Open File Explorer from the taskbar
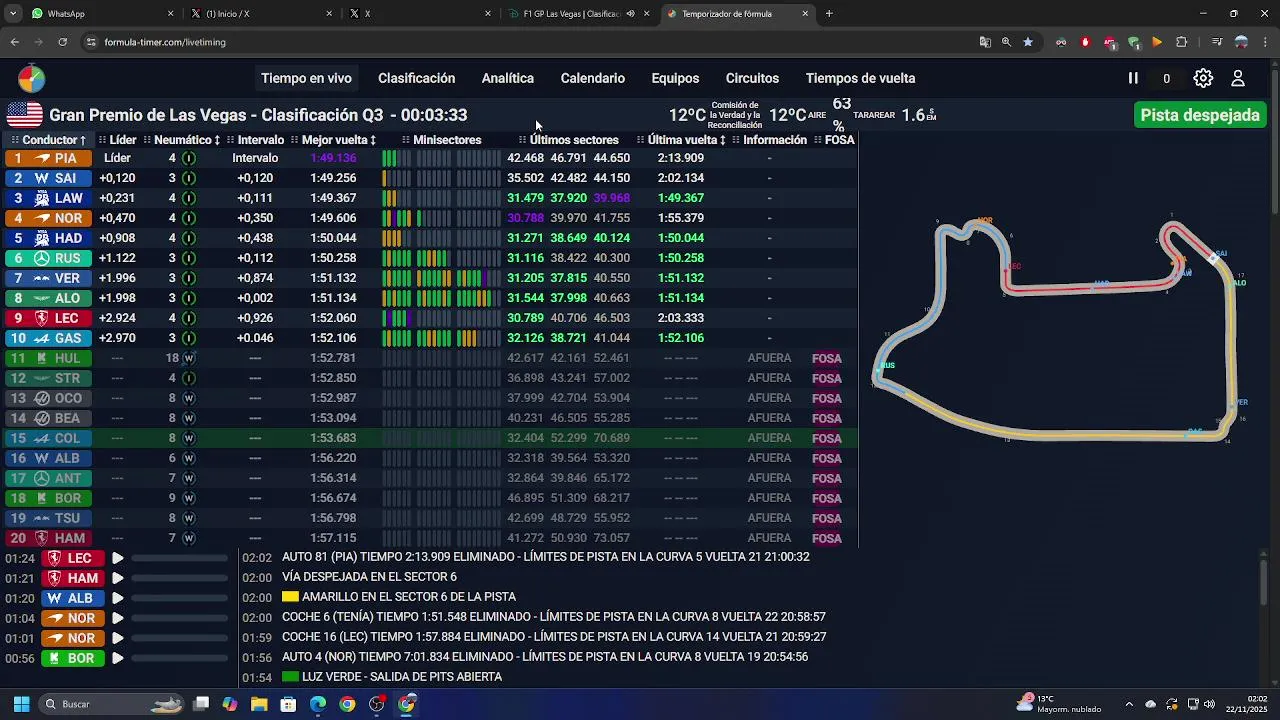Screen dimensions: 1280x720 tap(259, 704)
